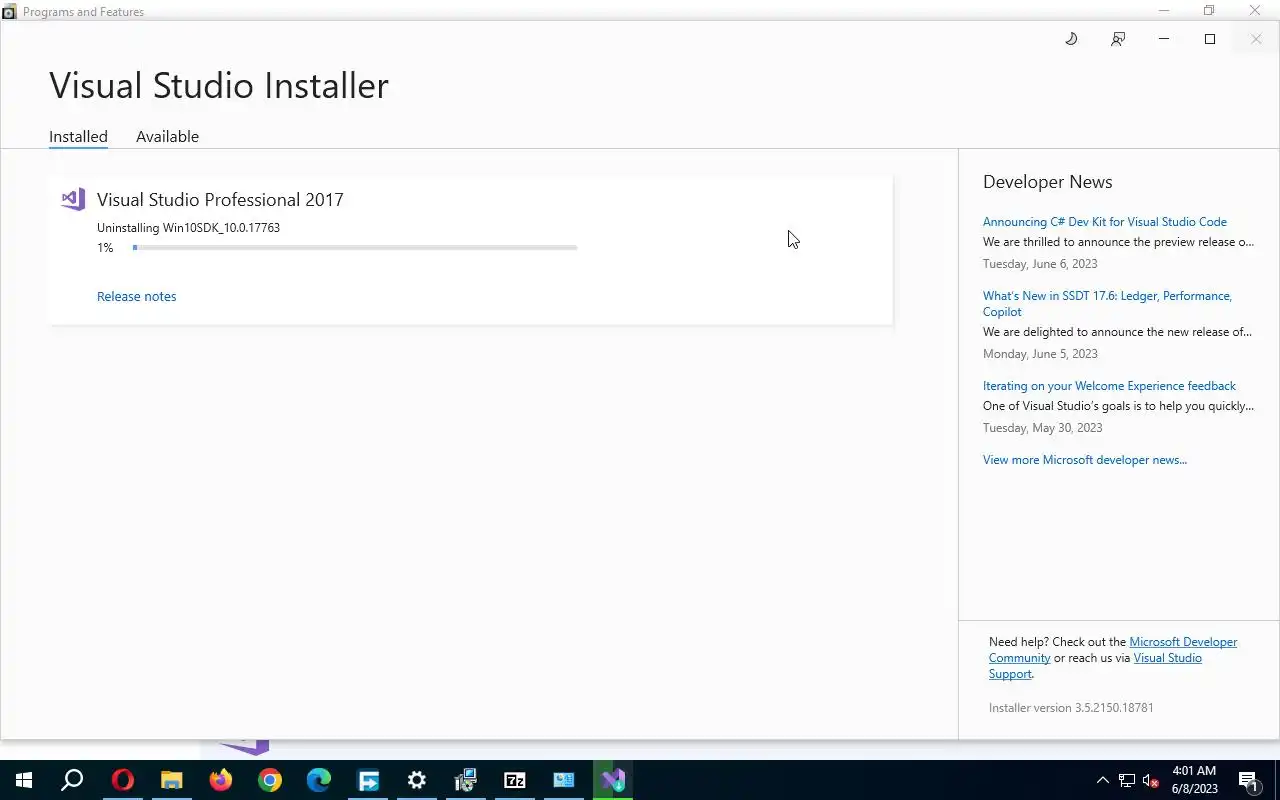Toggle the dark theme moon icon

(x=1071, y=39)
